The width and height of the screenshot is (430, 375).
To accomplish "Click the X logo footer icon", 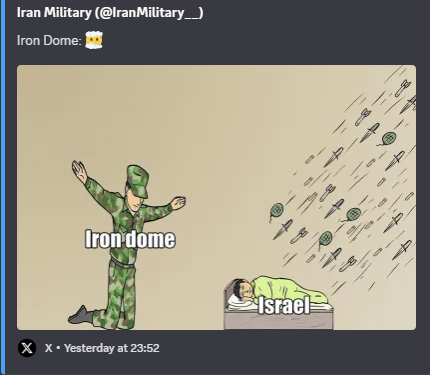I will point(27,348).
